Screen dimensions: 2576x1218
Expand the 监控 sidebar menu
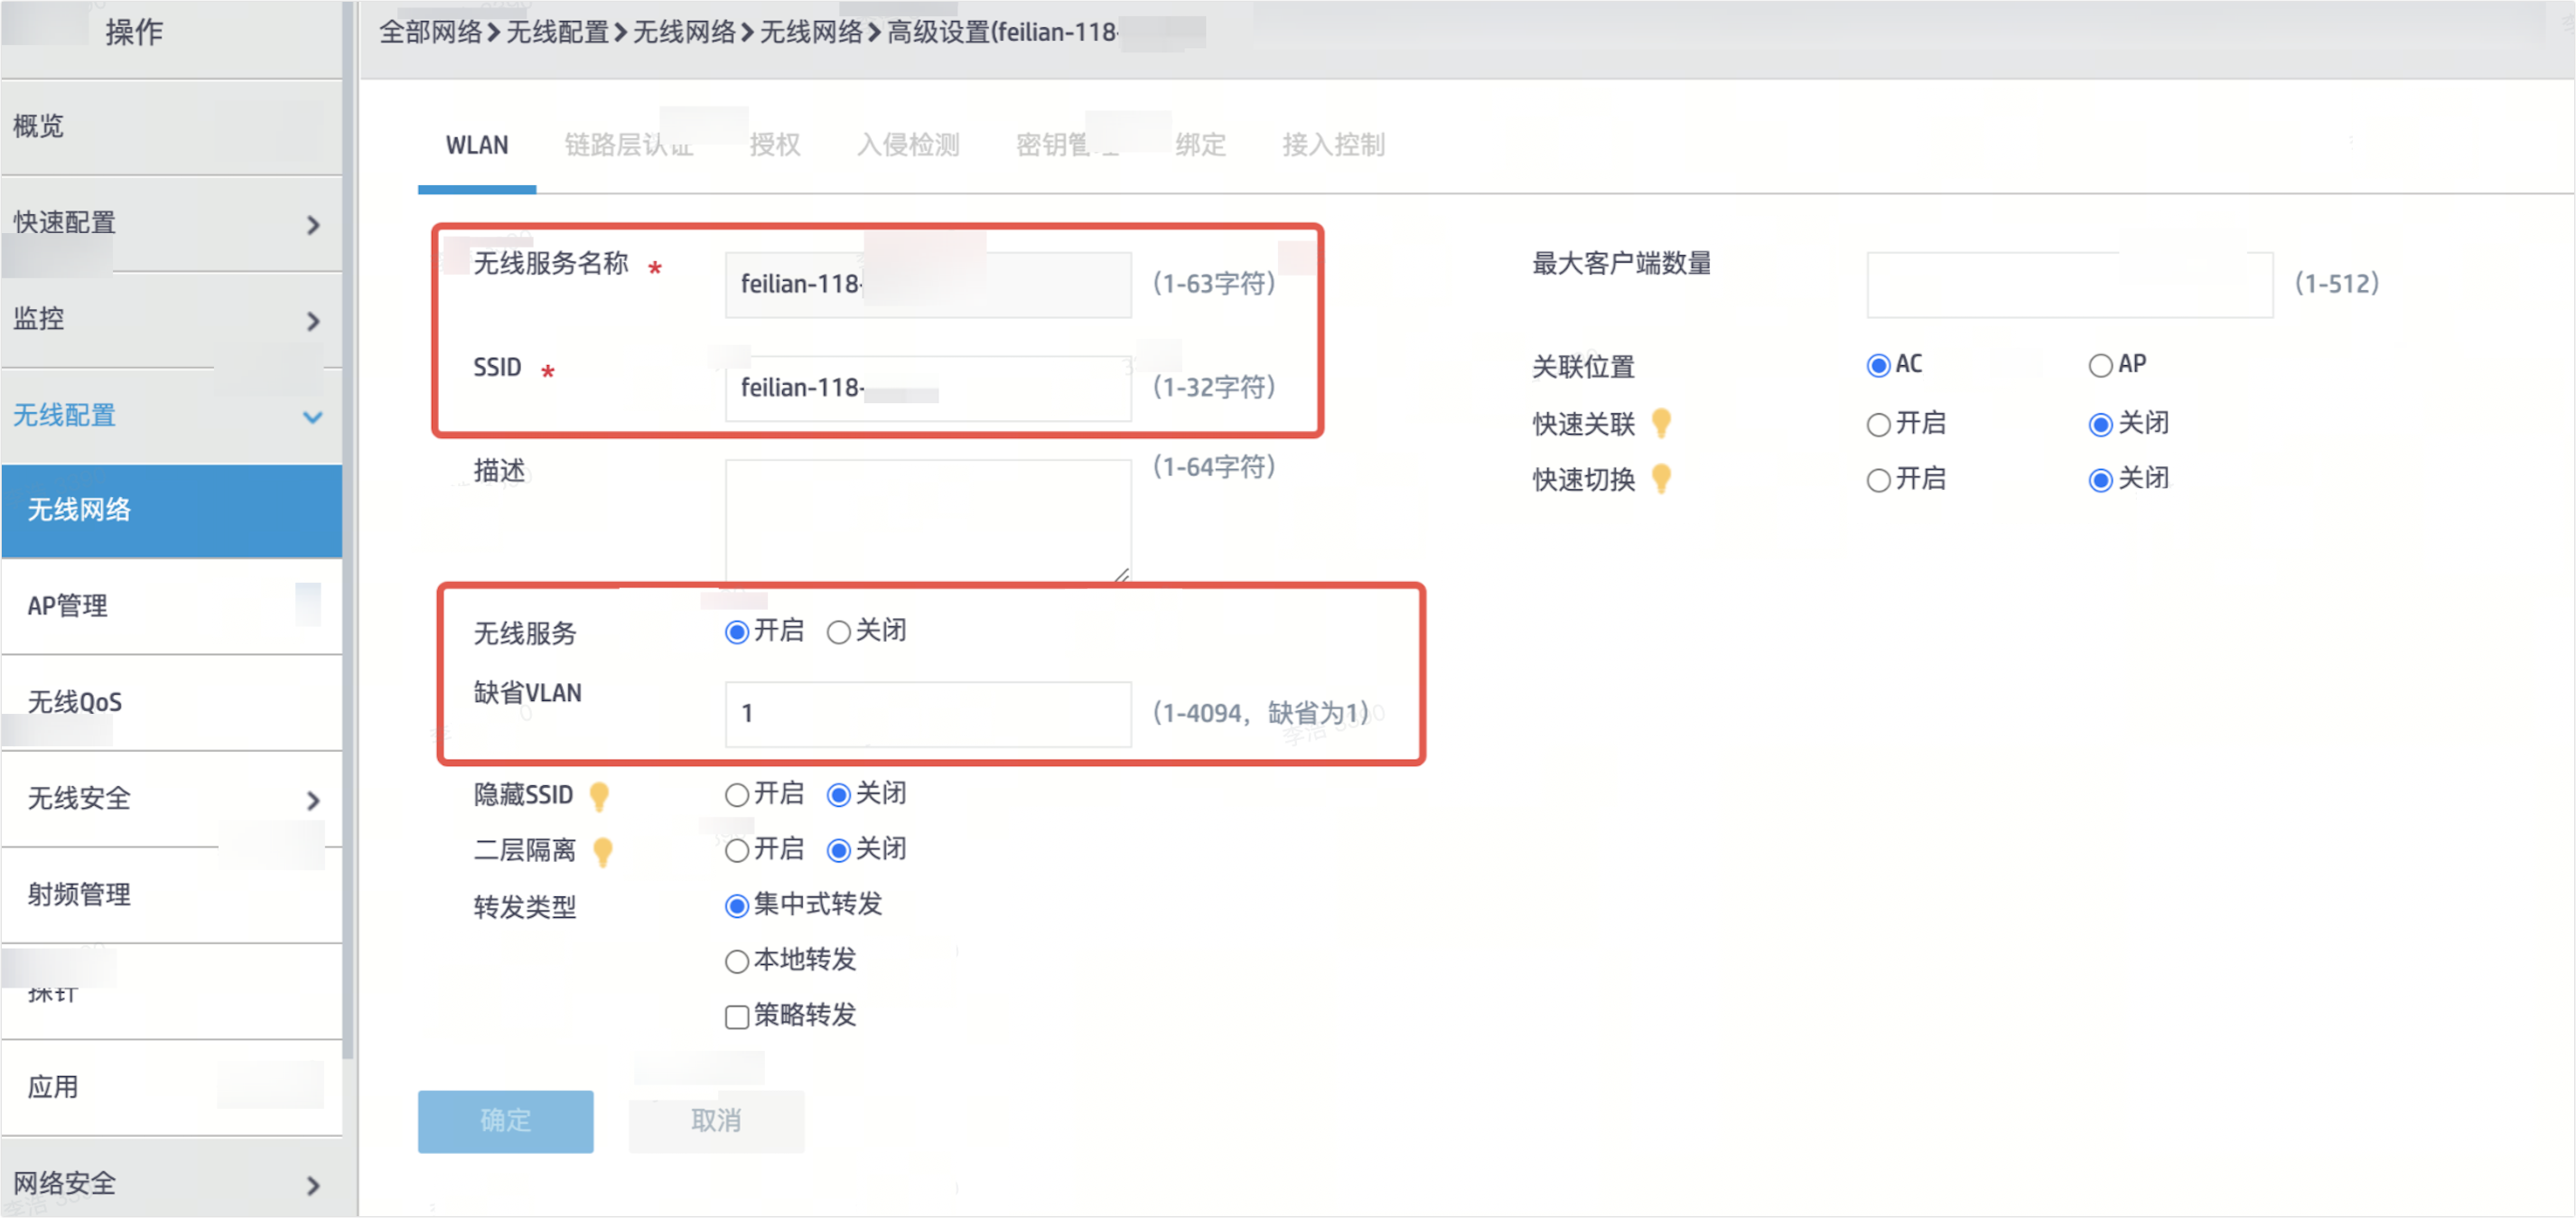171,320
